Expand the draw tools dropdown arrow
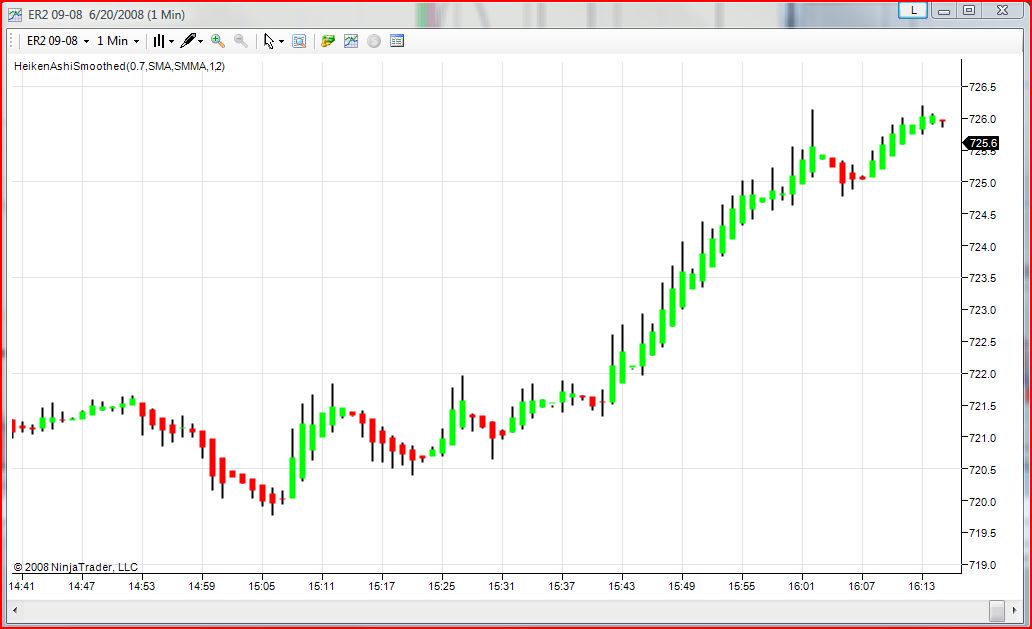The width and height of the screenshot is (1032, 629). 200,41
